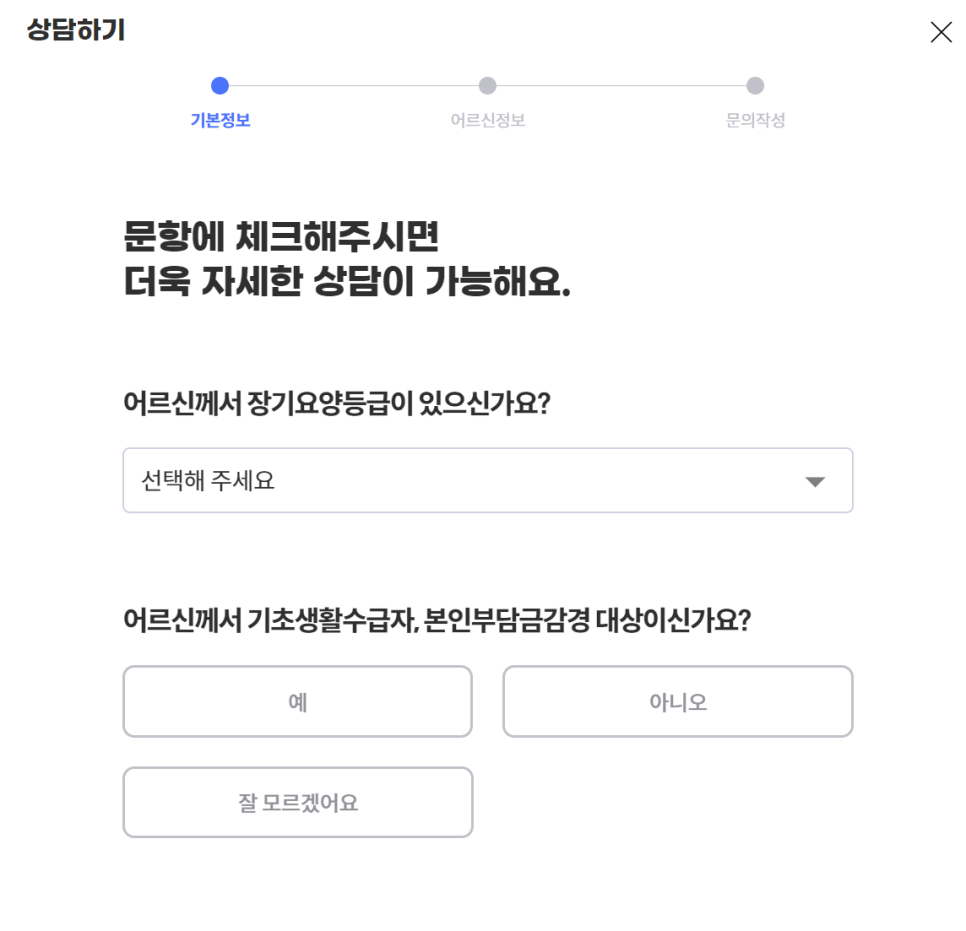Click progress line between 어르신정보 and 문의작성
The width and height of the screenshot is (966, 931).
pyautogui.click(x=621, y=86)
